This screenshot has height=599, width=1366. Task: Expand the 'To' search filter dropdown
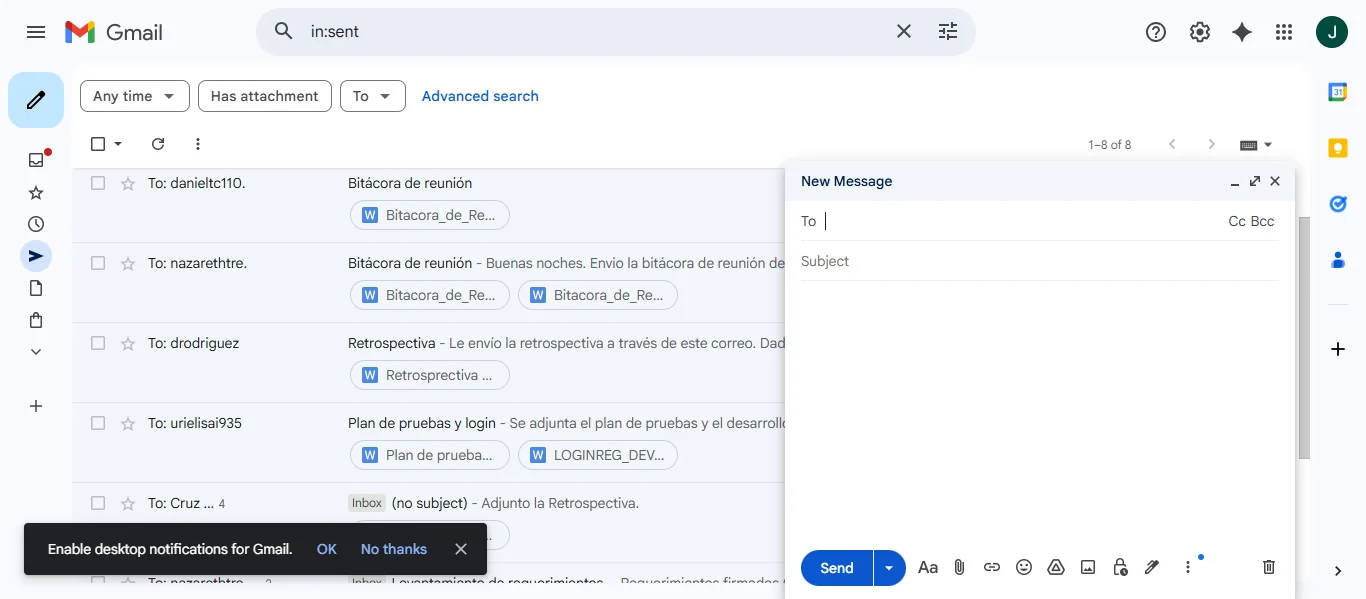coord(372,96)
